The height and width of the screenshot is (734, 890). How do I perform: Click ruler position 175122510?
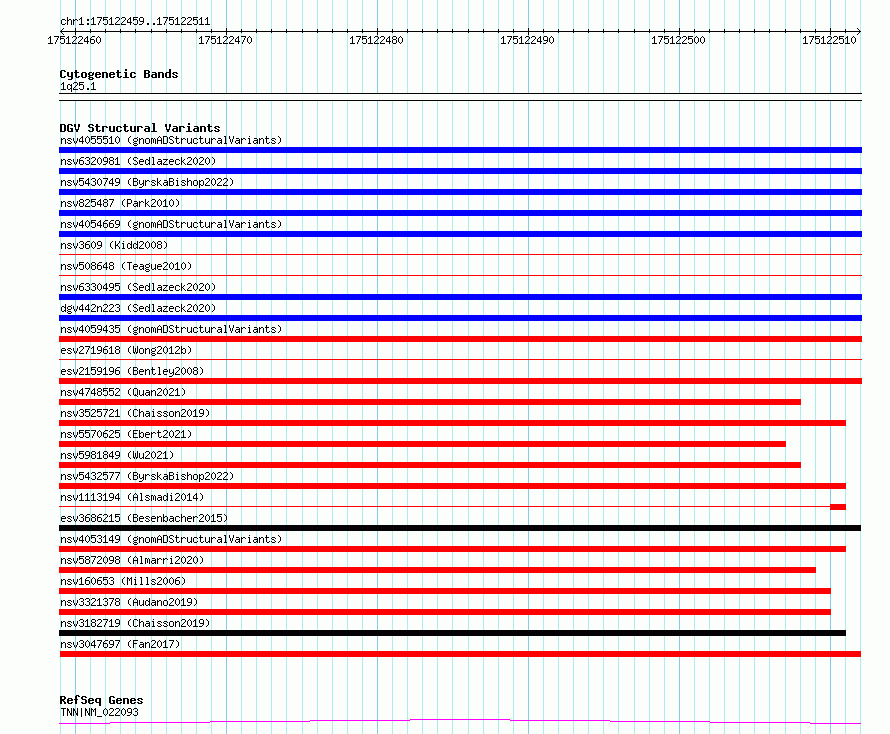click(x=829, y=40)
